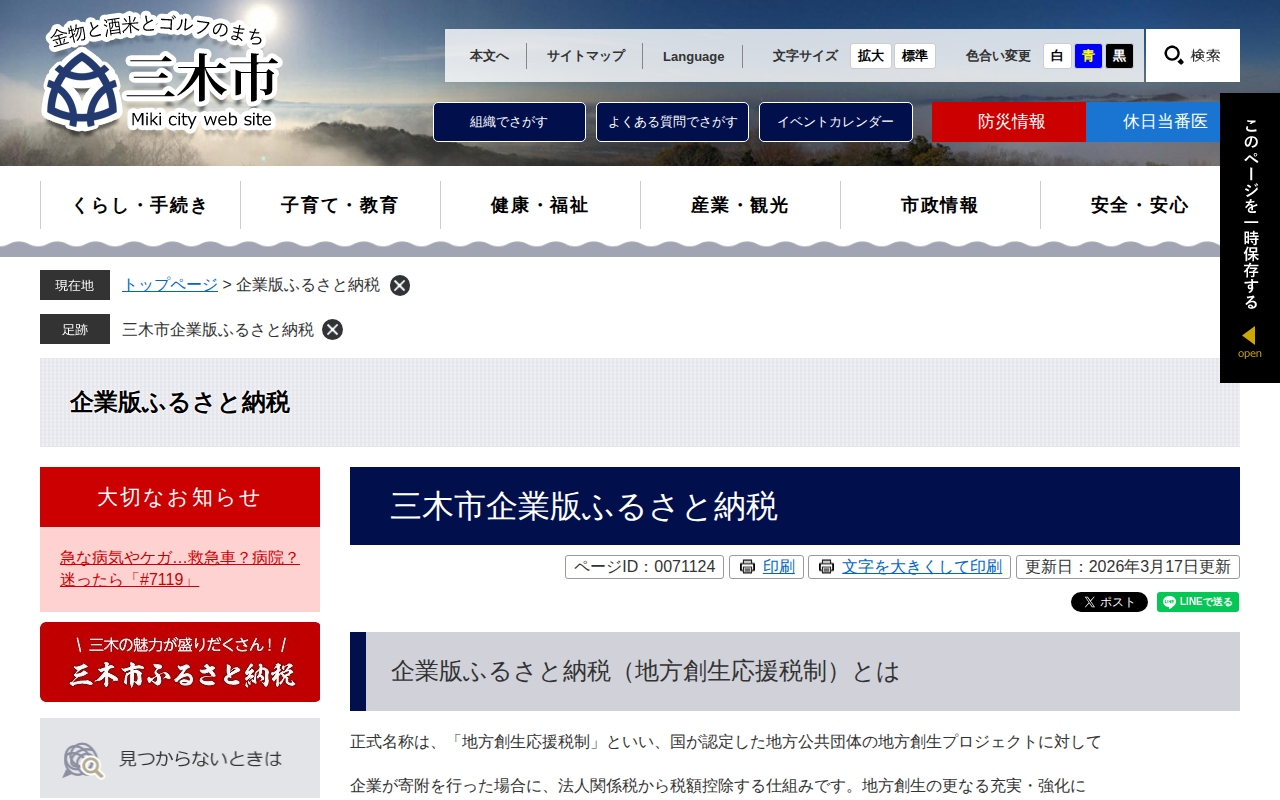Open このページを一時保存する side panel
This screenshot has height=800, width=1280.
coord(1250,238)
